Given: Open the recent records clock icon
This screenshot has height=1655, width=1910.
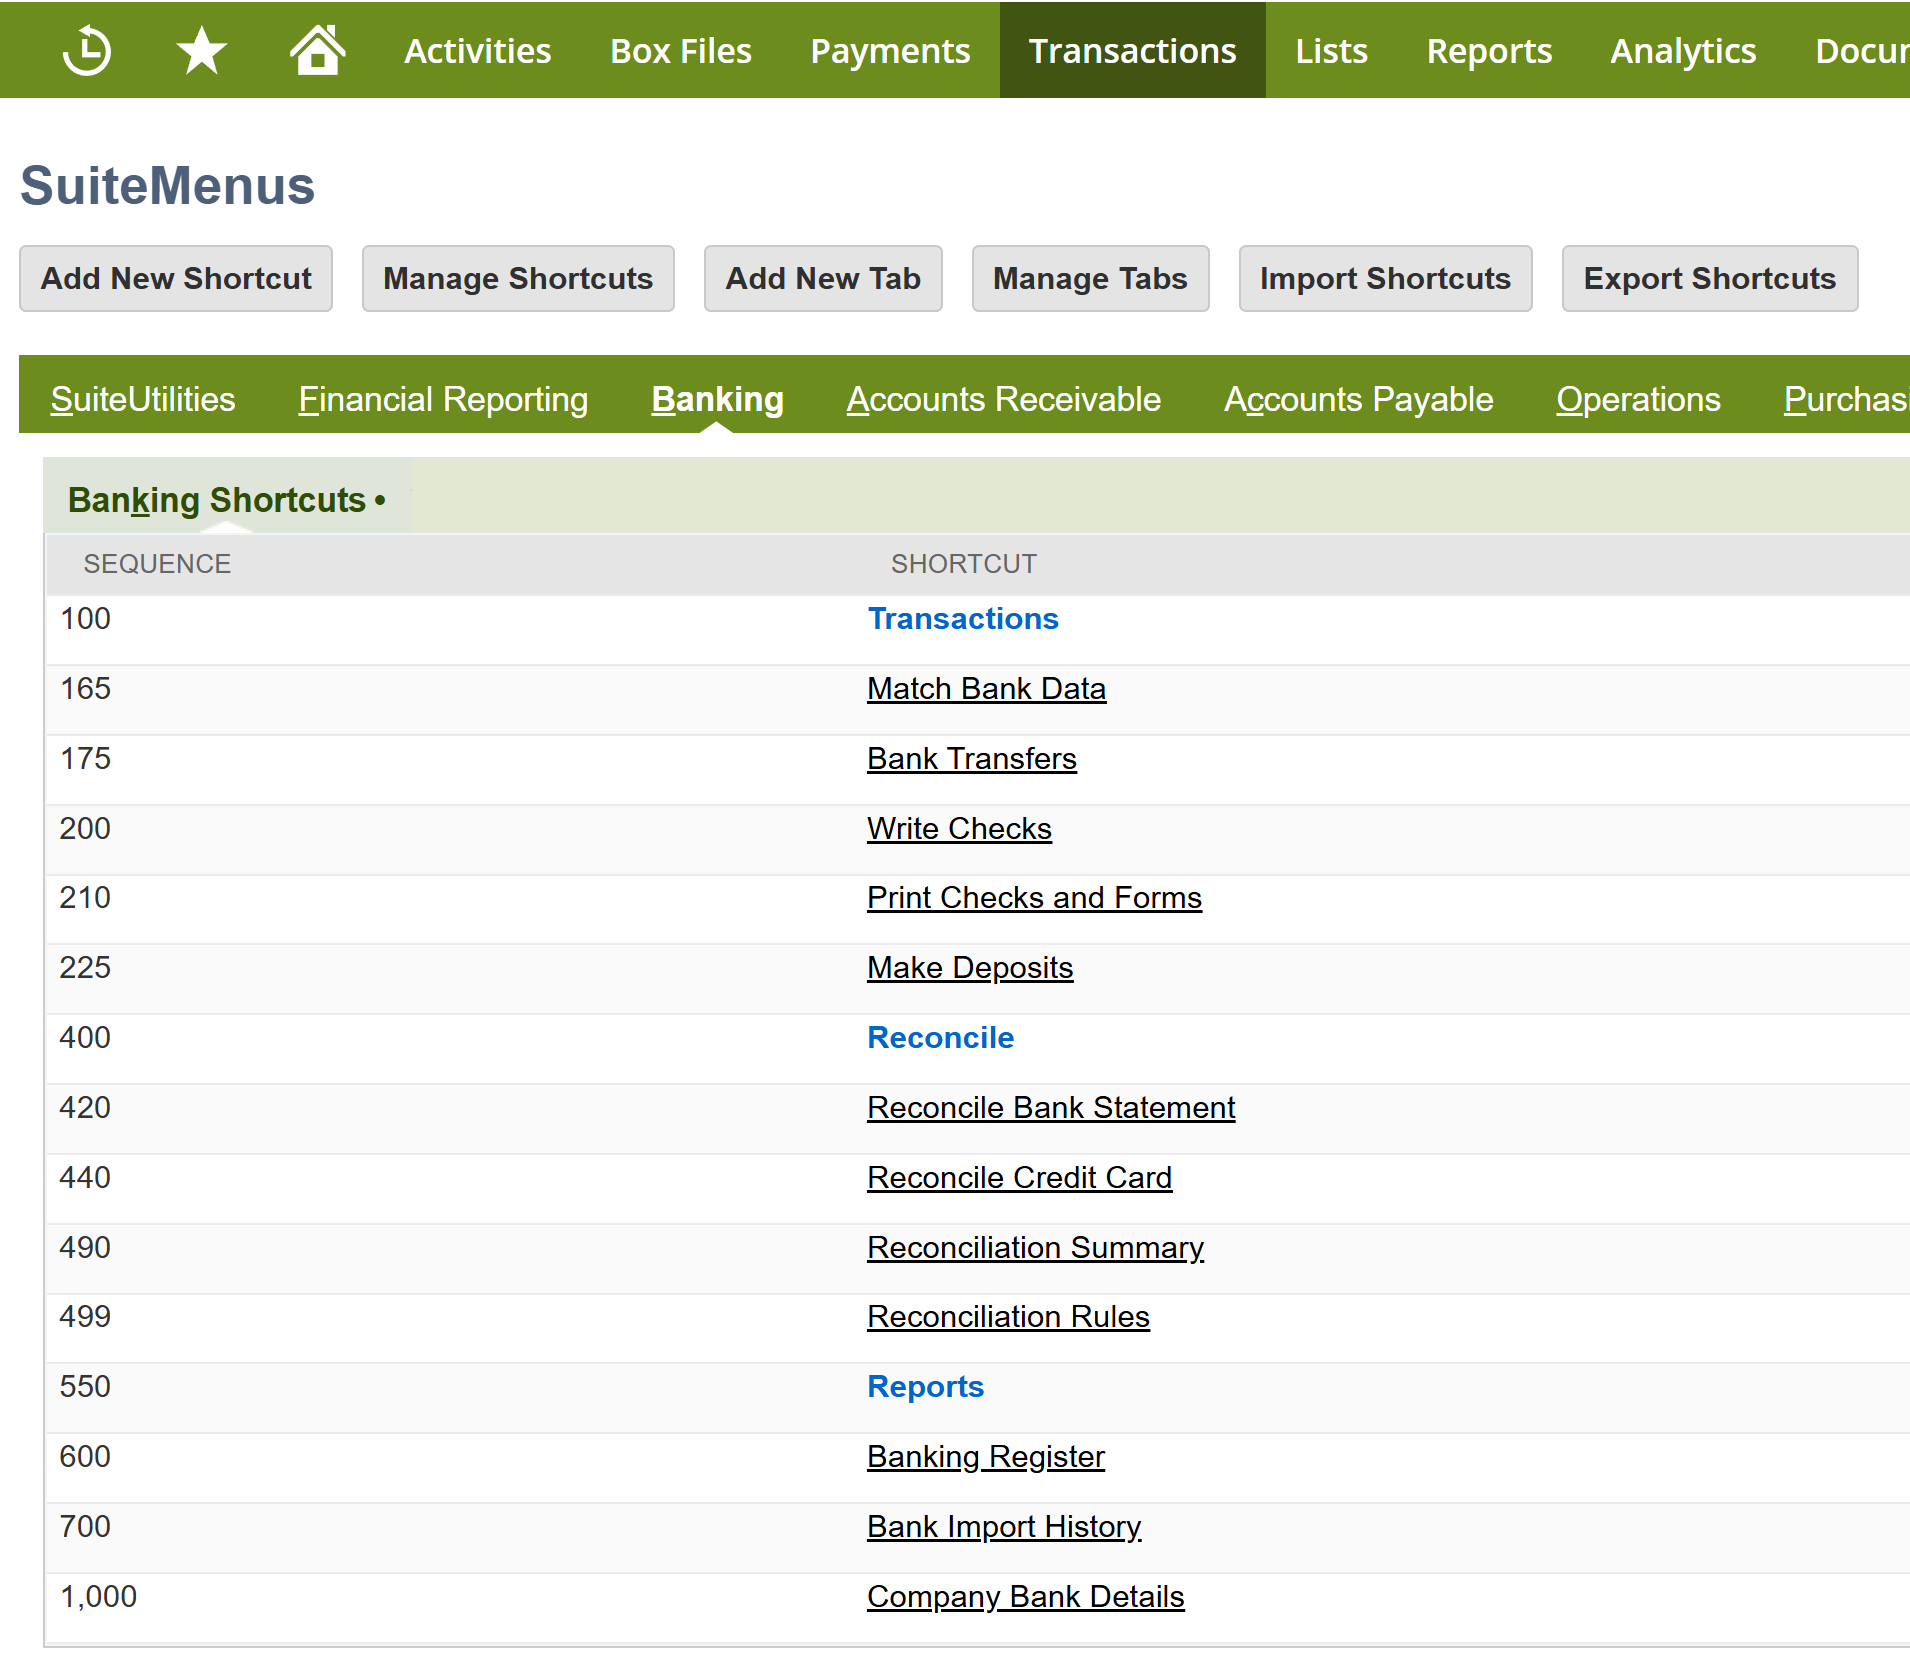Looking at the screenshot, I should [87, 51].
